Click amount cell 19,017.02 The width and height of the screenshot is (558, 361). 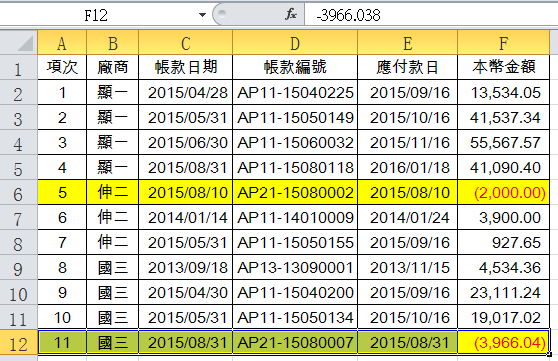tap(504, 318)
